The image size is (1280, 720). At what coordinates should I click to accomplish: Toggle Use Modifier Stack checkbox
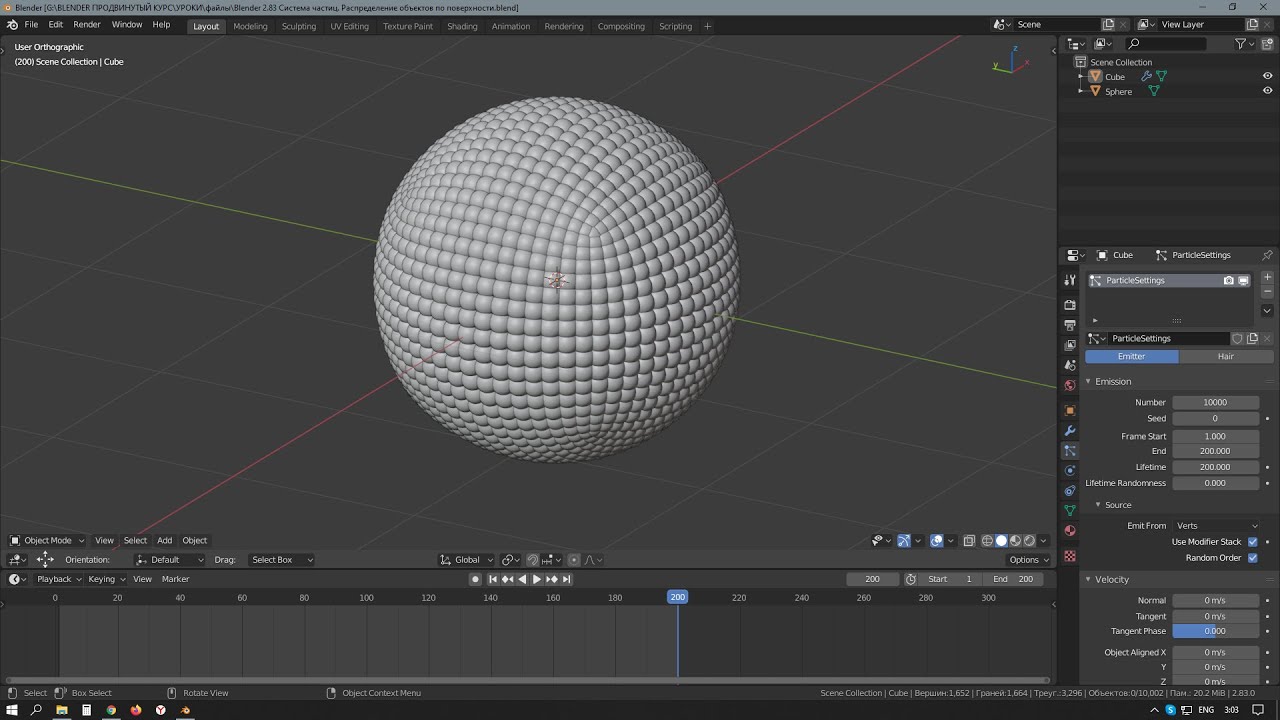(1252, 542)
